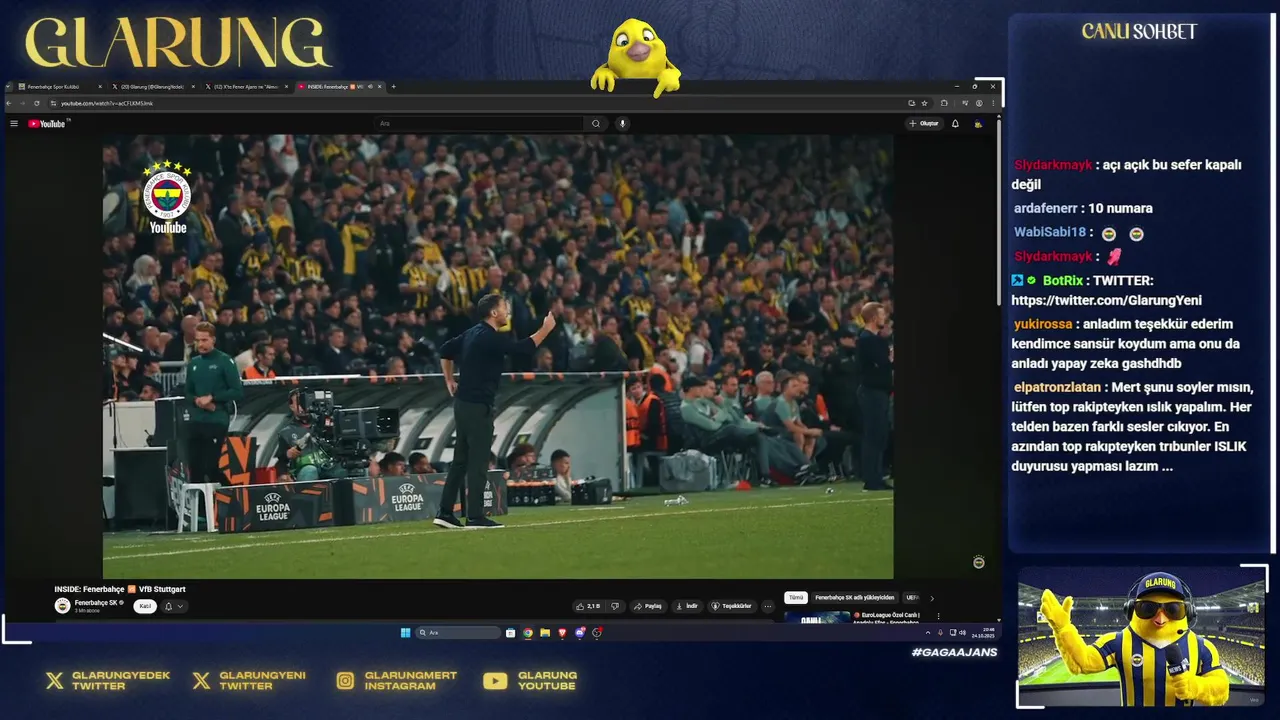Switch to the Fenerbahçe Spor Kulübü tab
1280x720 pixels.
coord(60,87)
